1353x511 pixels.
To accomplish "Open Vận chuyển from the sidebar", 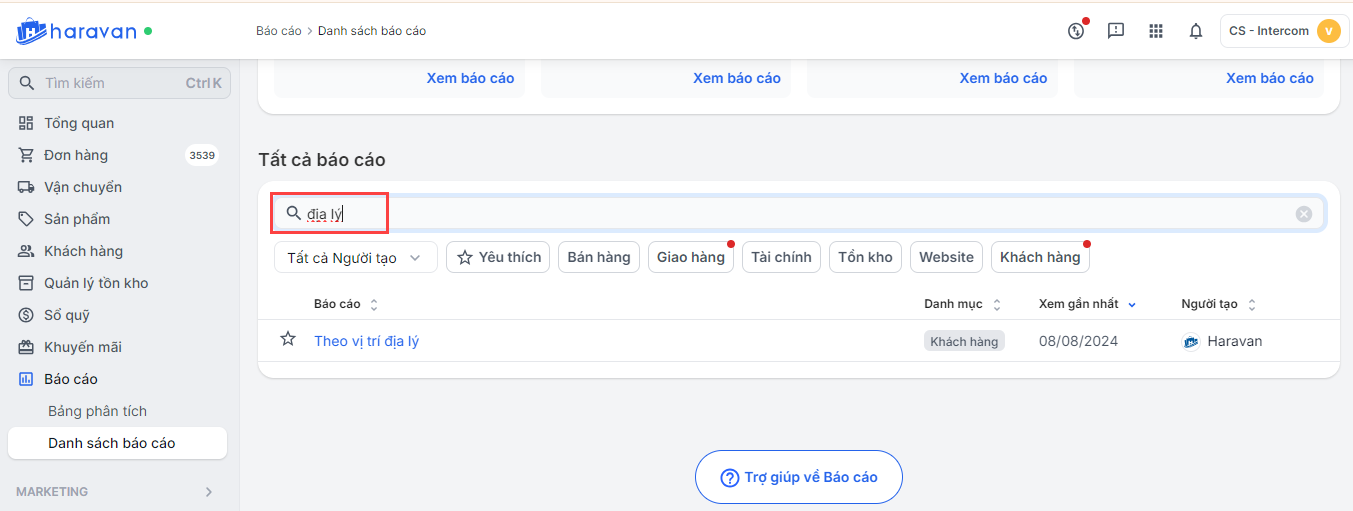I will click(x=82, y=187).
